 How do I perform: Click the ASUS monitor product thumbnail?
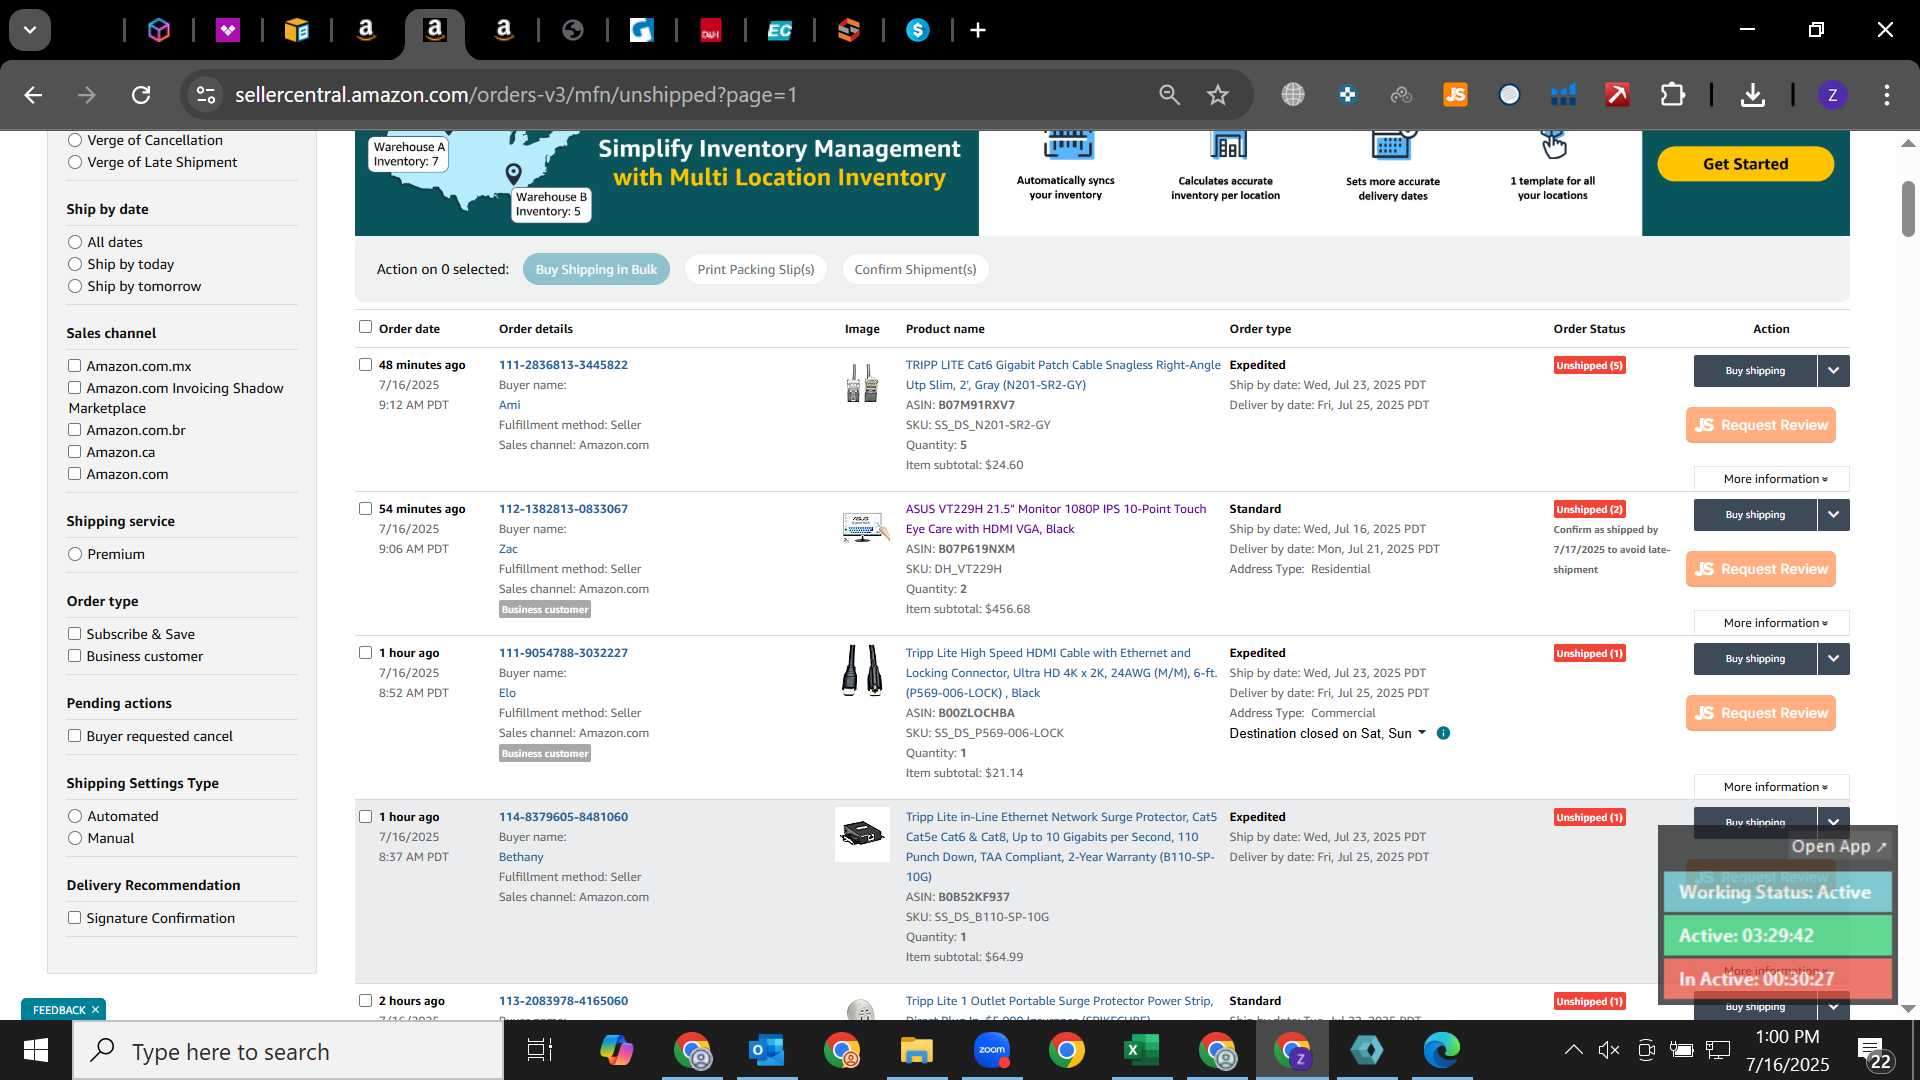[x=862, y=526]
